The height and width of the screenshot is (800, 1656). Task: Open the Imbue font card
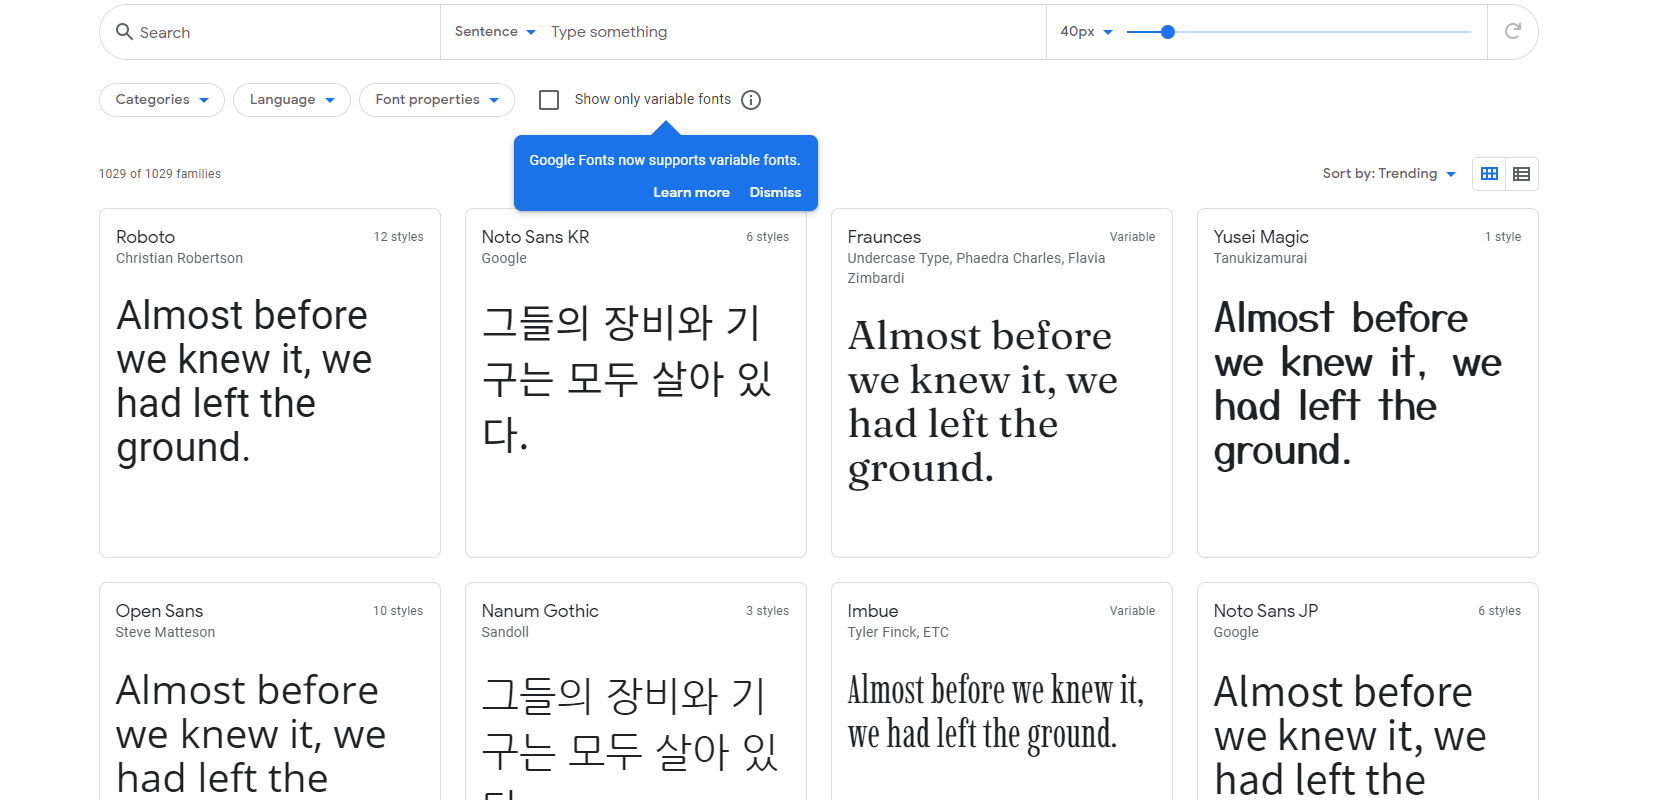[x=1002, y=691]
